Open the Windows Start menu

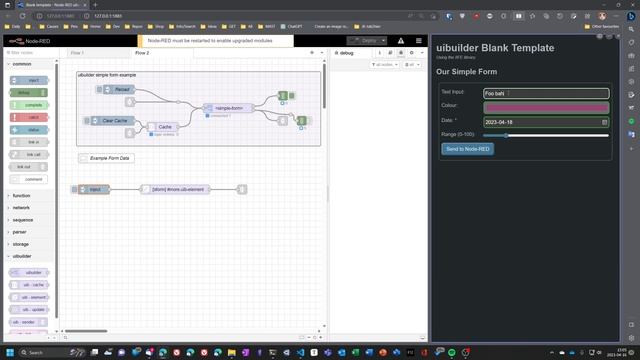(10, 352)
